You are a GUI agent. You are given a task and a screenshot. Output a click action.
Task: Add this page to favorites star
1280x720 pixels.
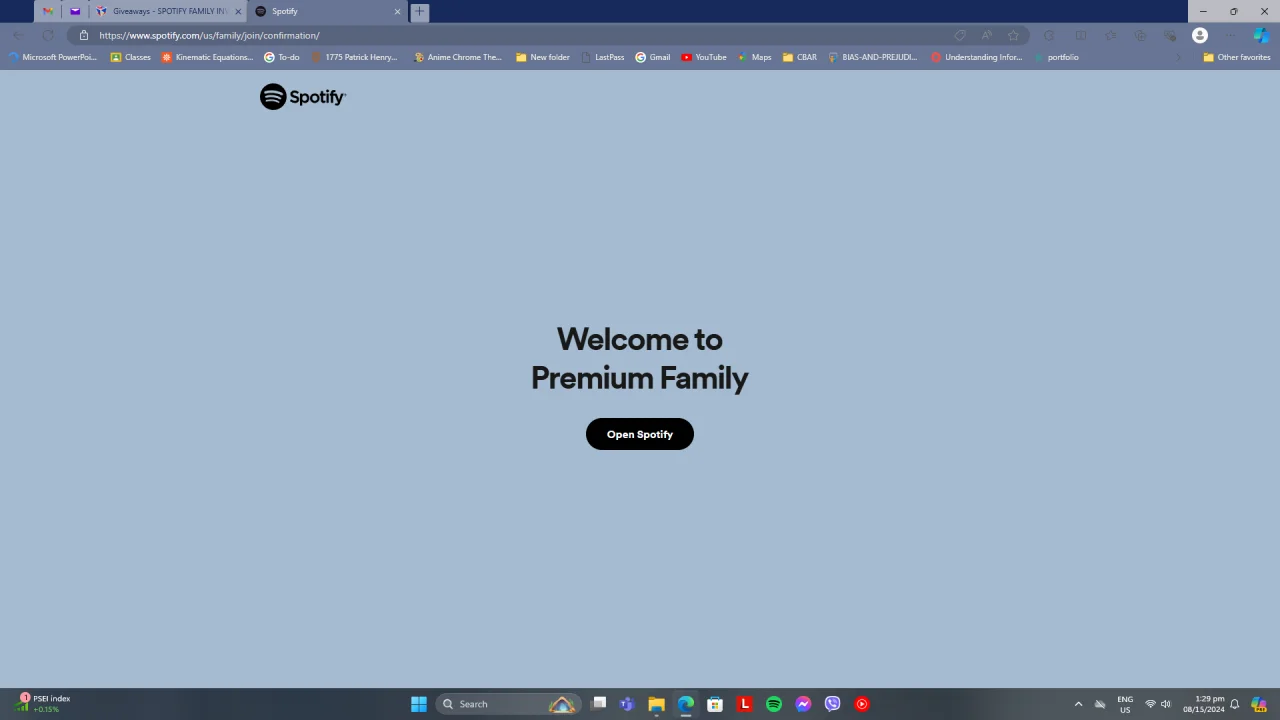click(x=1013, y=35)
